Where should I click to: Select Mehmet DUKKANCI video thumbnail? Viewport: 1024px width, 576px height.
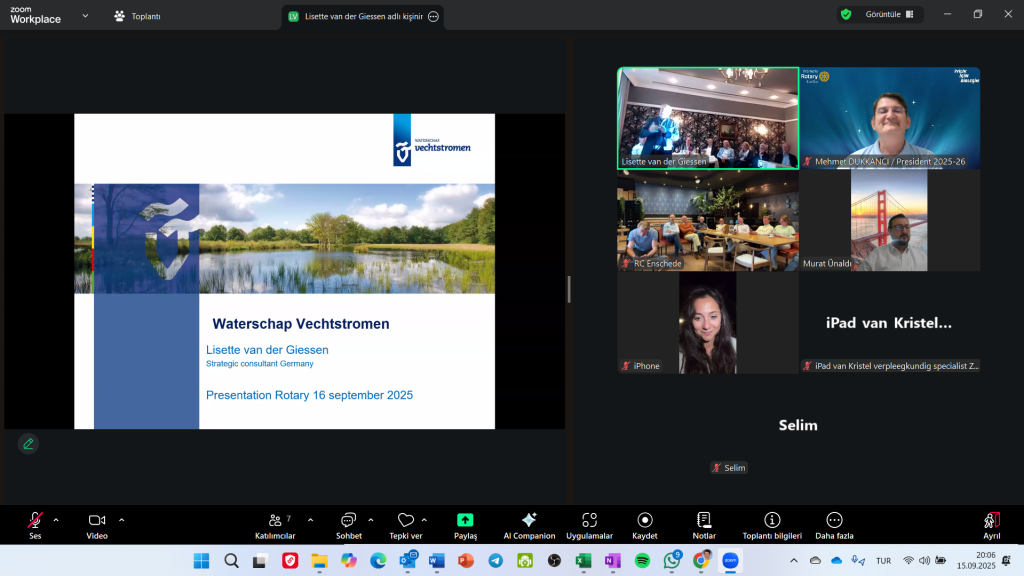890,118
